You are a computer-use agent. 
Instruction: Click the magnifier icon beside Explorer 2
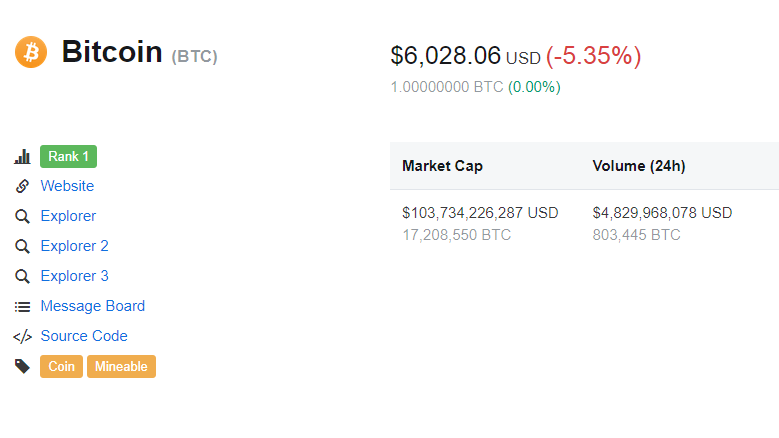click(x=22, y=246)
